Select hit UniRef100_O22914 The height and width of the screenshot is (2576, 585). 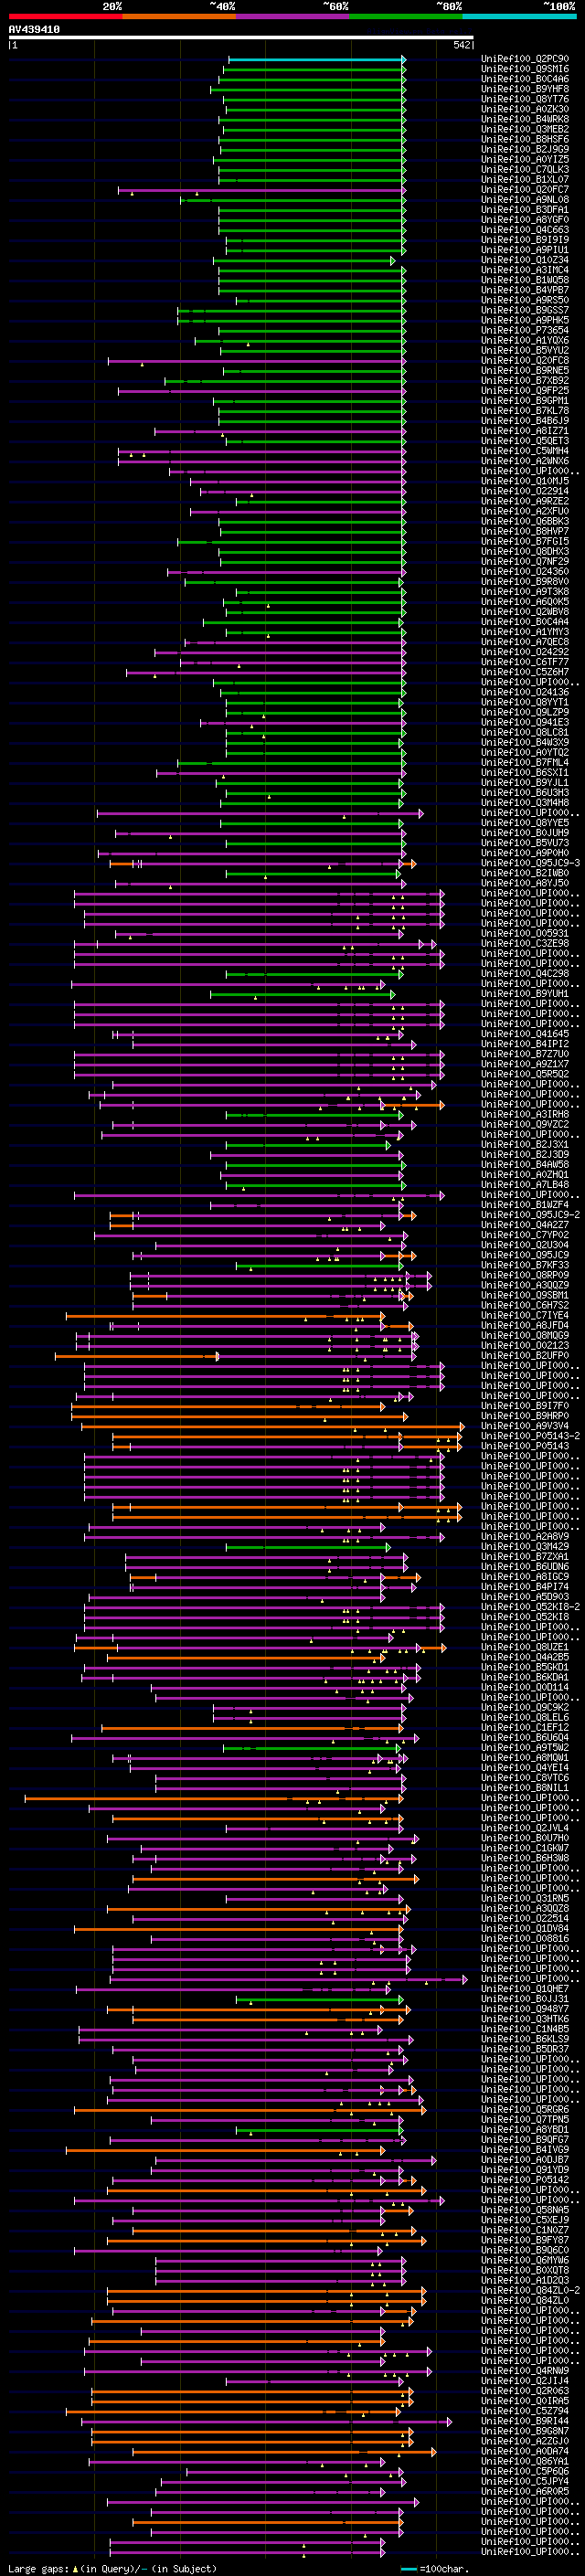525,491
